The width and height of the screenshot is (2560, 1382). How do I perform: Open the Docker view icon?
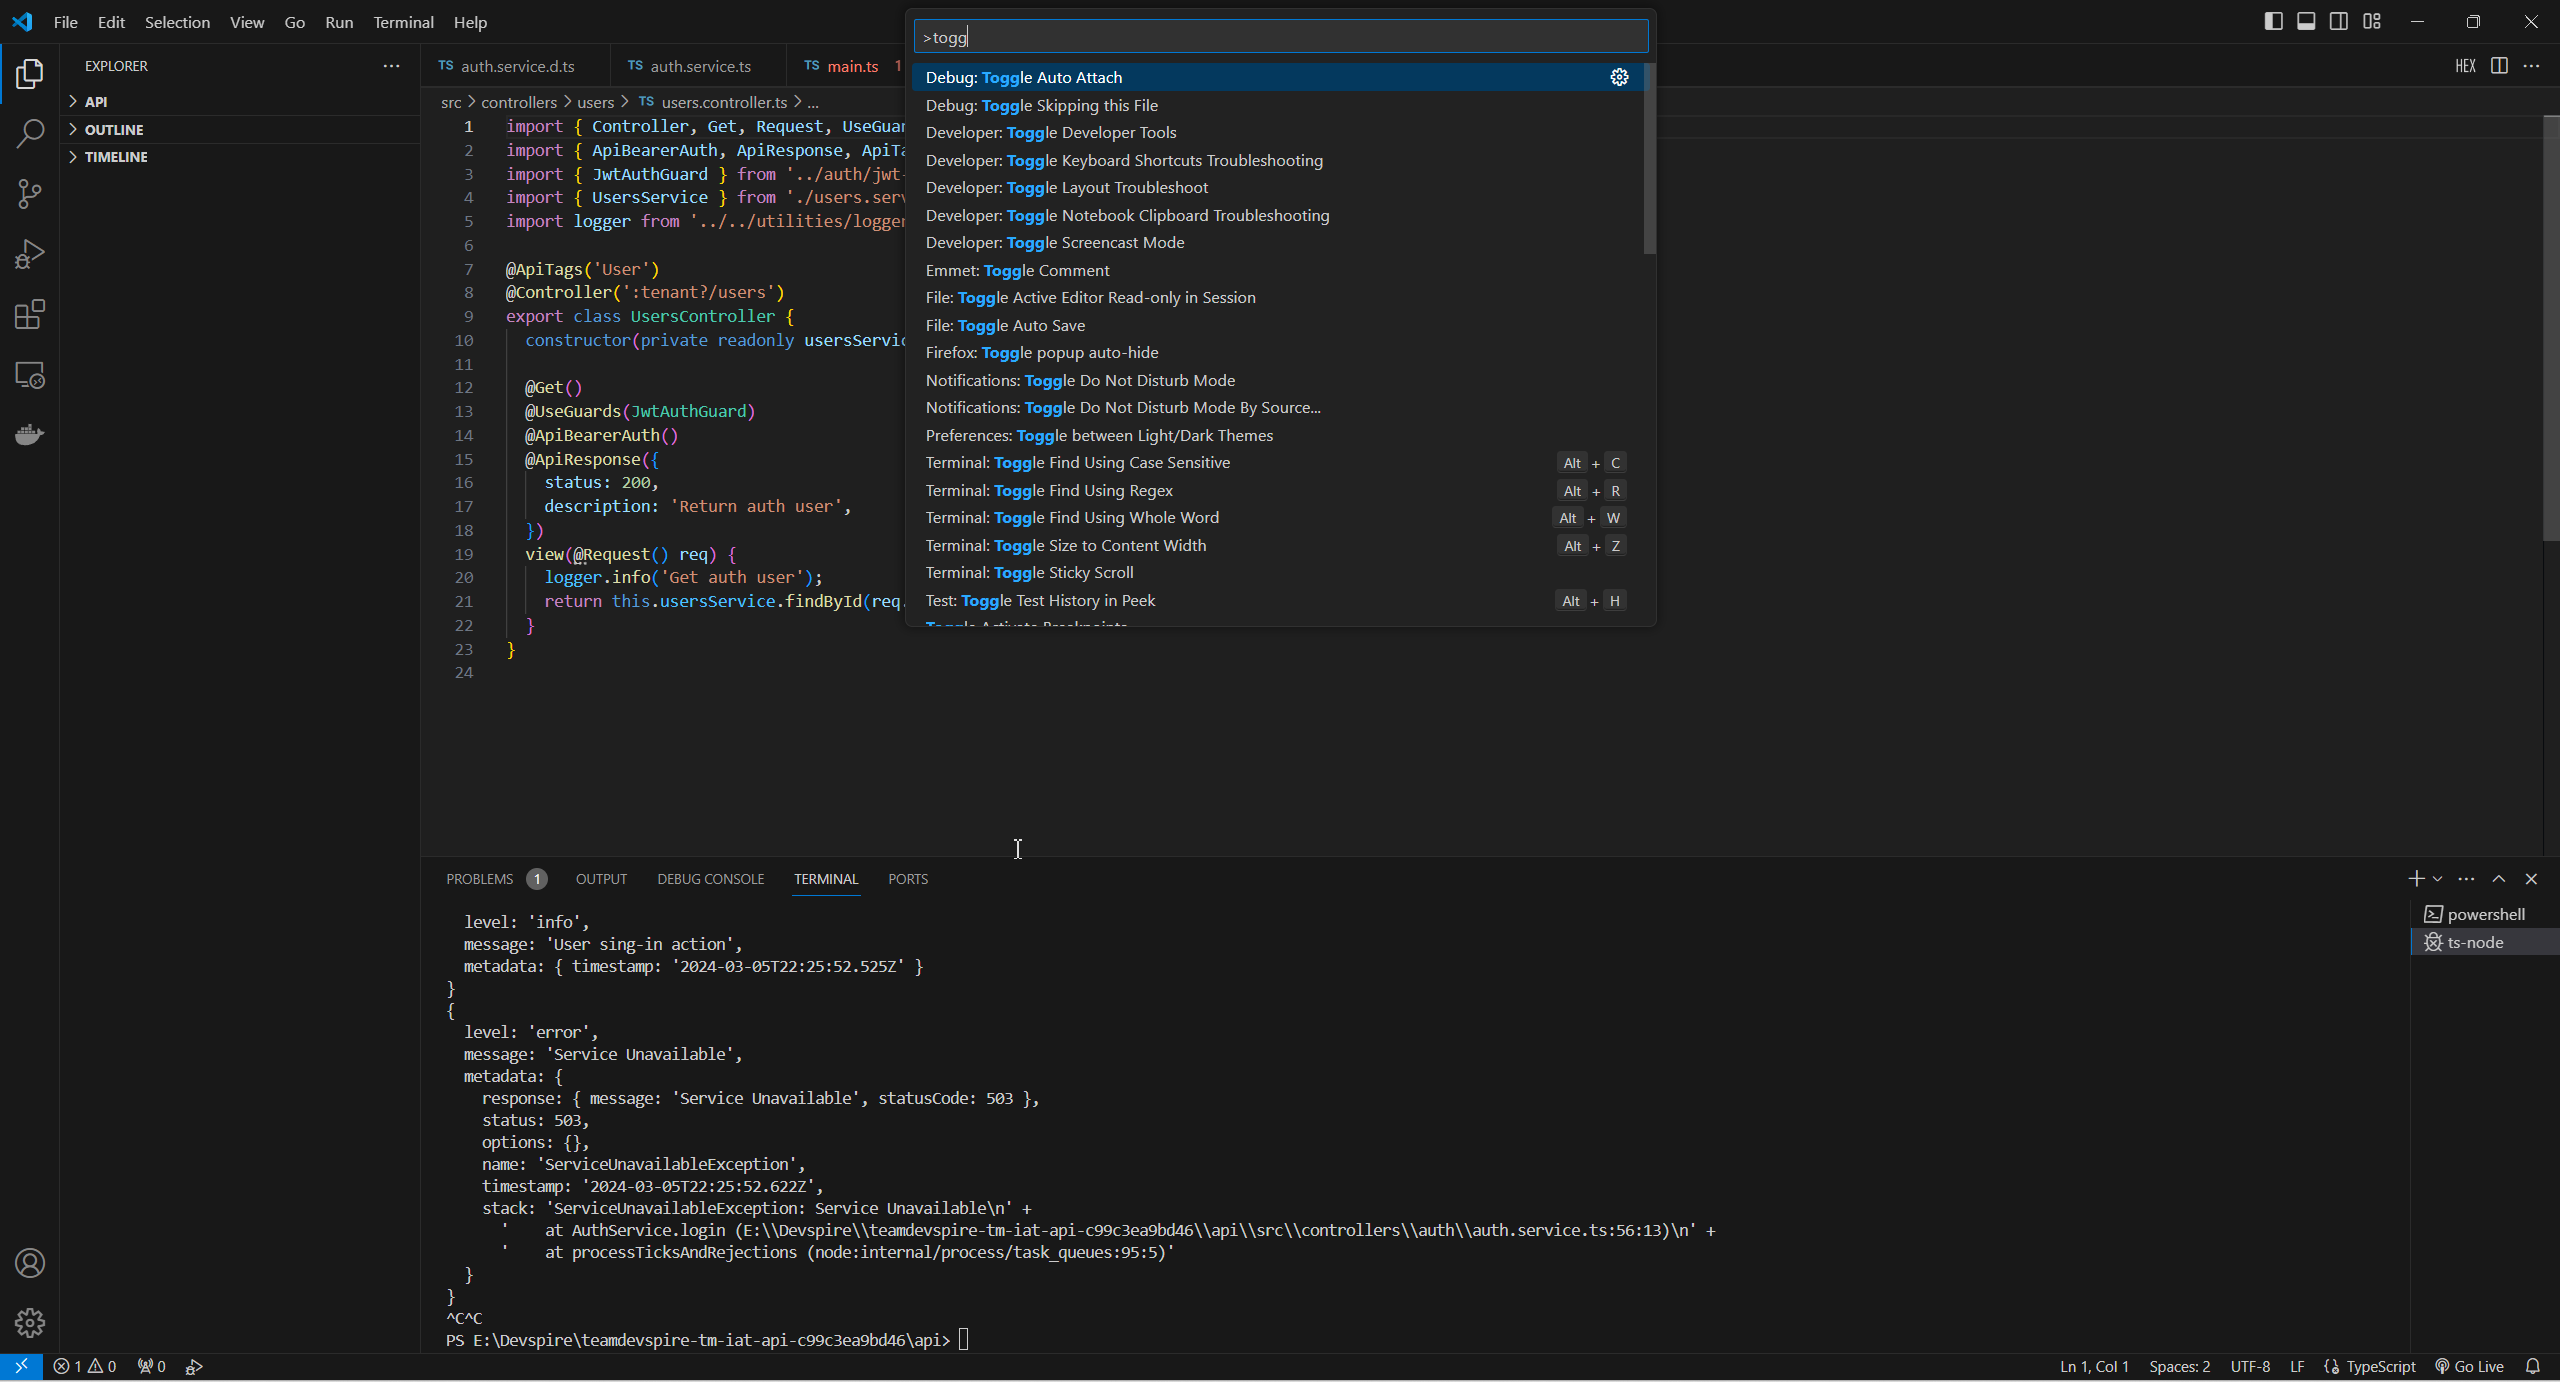coord(30,435)
